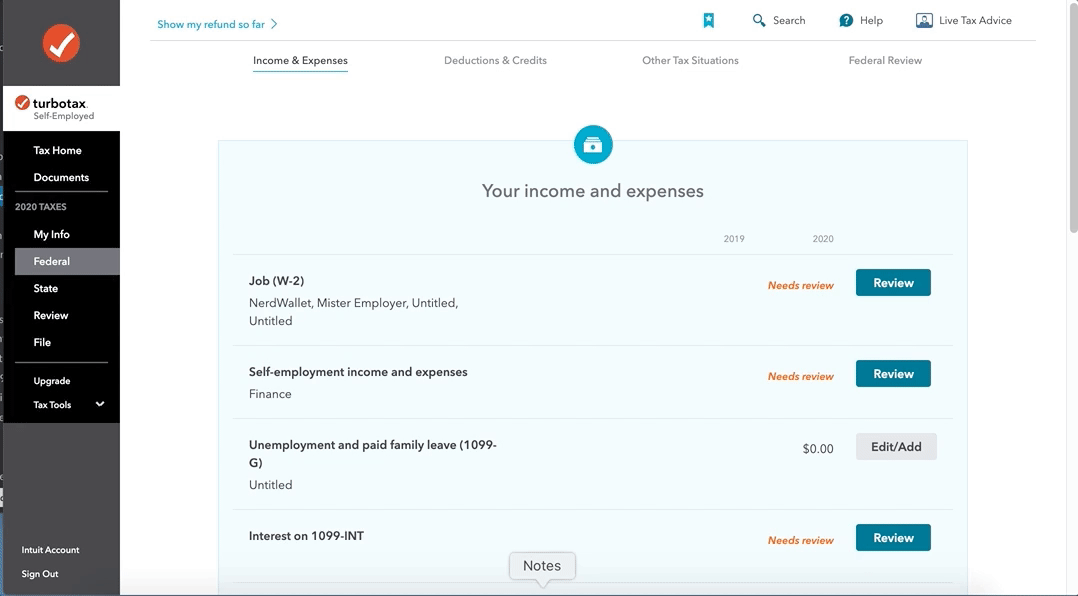Click Edit/Add for Unemployment 1099-G

click(x=896, y=447)
